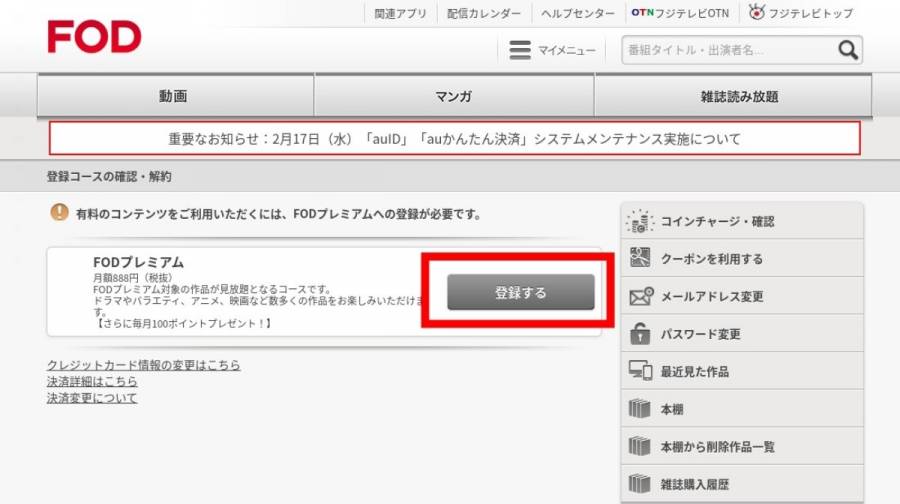Open 決済詳細はこちら link
The image size is (900, 504).
coord(92,381)
